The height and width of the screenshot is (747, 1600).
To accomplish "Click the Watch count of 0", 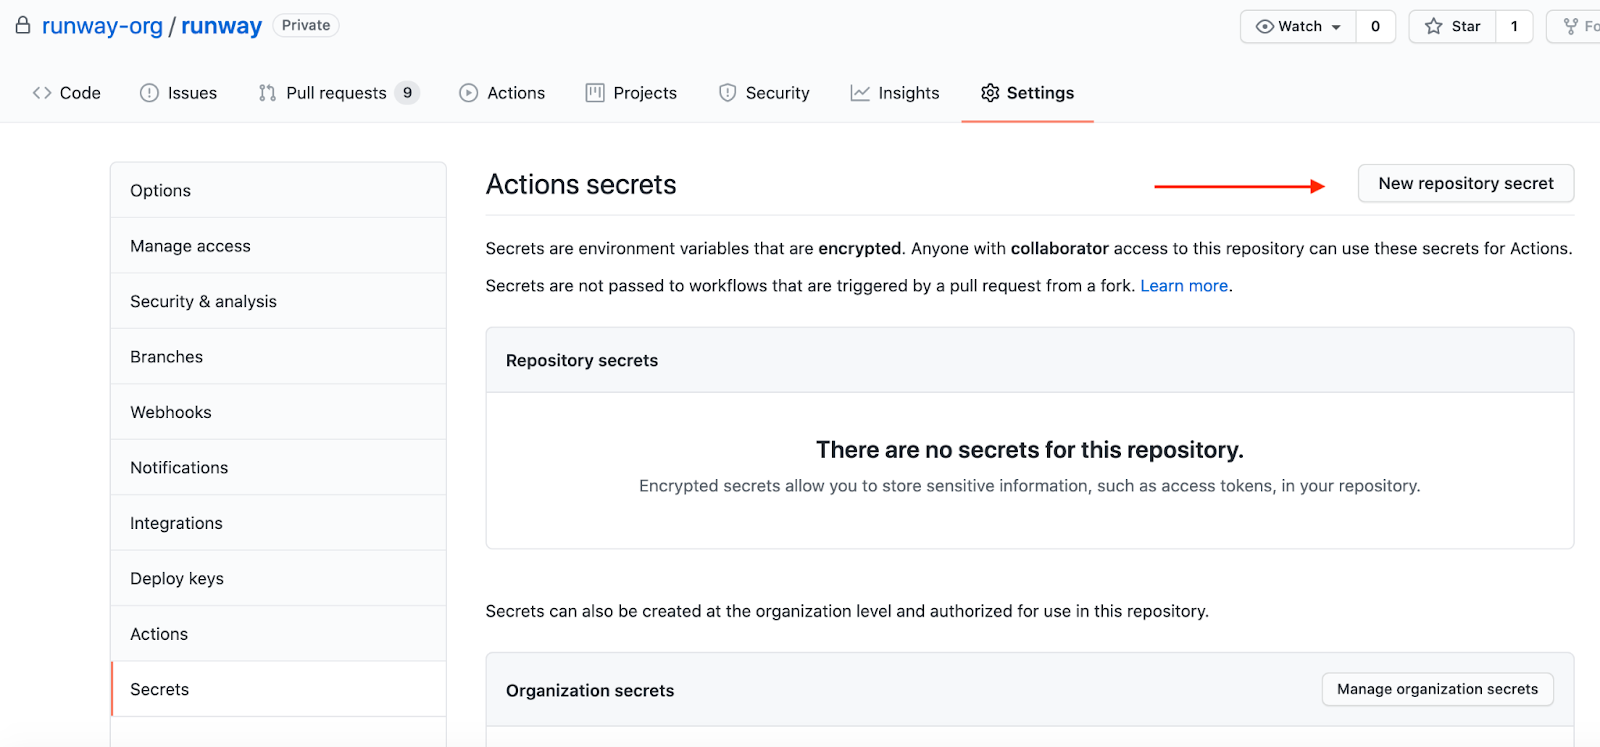I will [1376, 27].
